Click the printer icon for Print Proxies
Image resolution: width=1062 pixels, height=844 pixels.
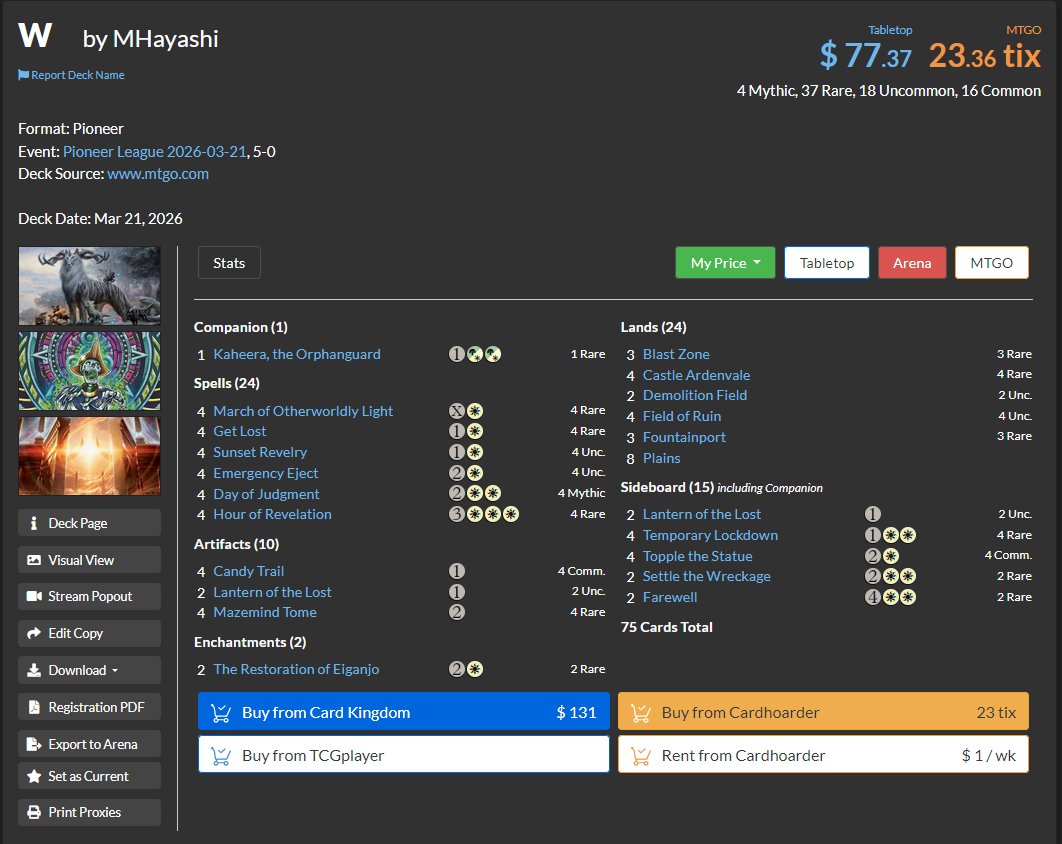(34, 812)
